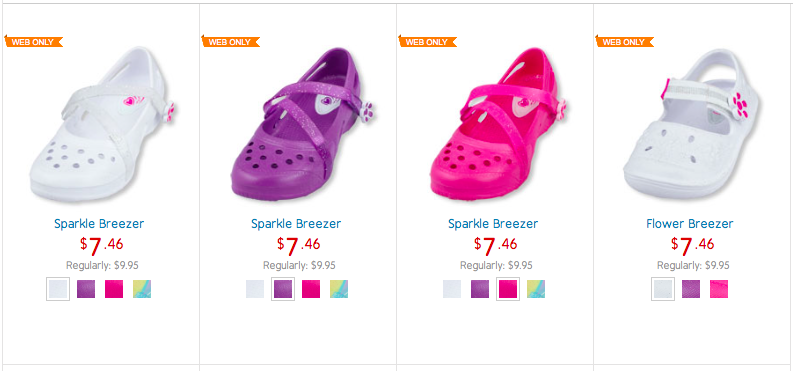Open the pink Sparkle Breezer shoe image
This screenshot has height=371, width=798.
(x=499, y=125)
